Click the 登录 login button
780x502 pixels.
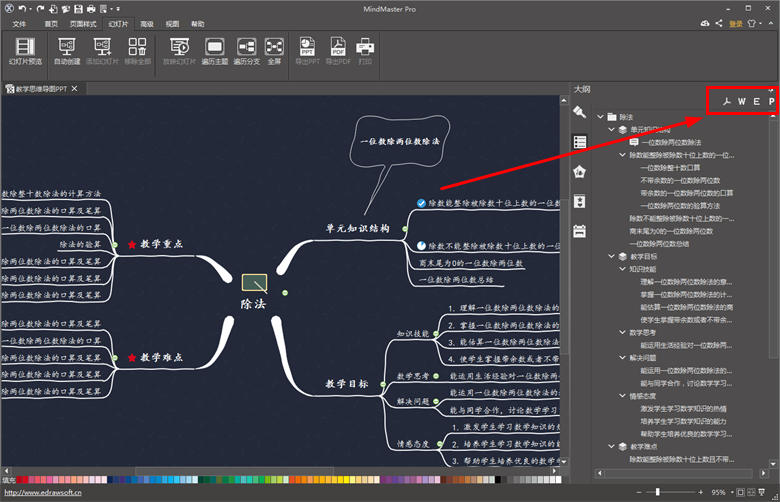click(736, 24)
